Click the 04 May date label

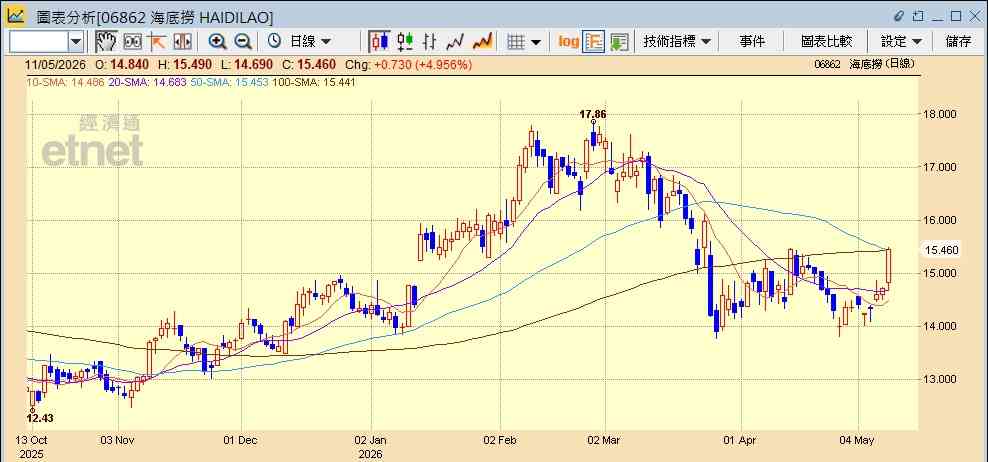point(859,440)
